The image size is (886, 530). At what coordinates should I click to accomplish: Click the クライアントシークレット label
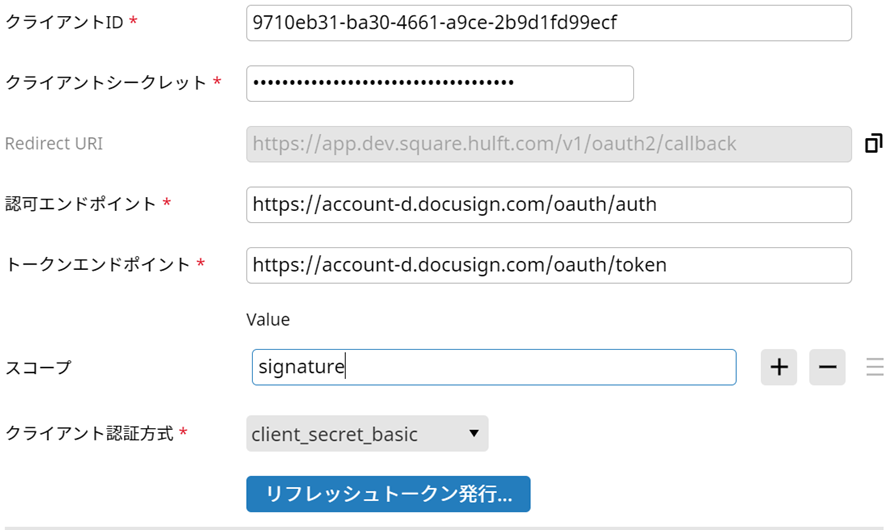[x=106, y=83]
